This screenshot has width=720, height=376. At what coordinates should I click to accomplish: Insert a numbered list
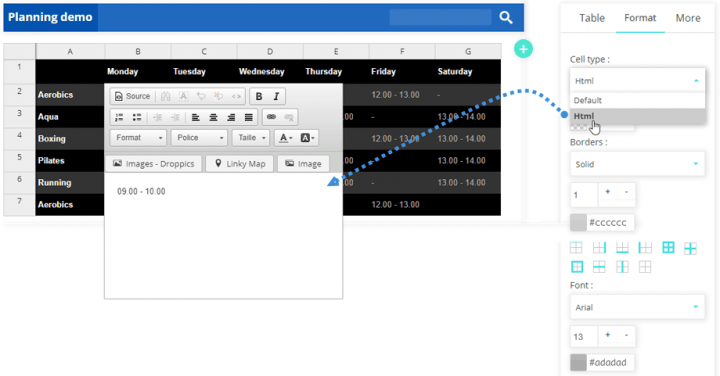tap(119, 117)
